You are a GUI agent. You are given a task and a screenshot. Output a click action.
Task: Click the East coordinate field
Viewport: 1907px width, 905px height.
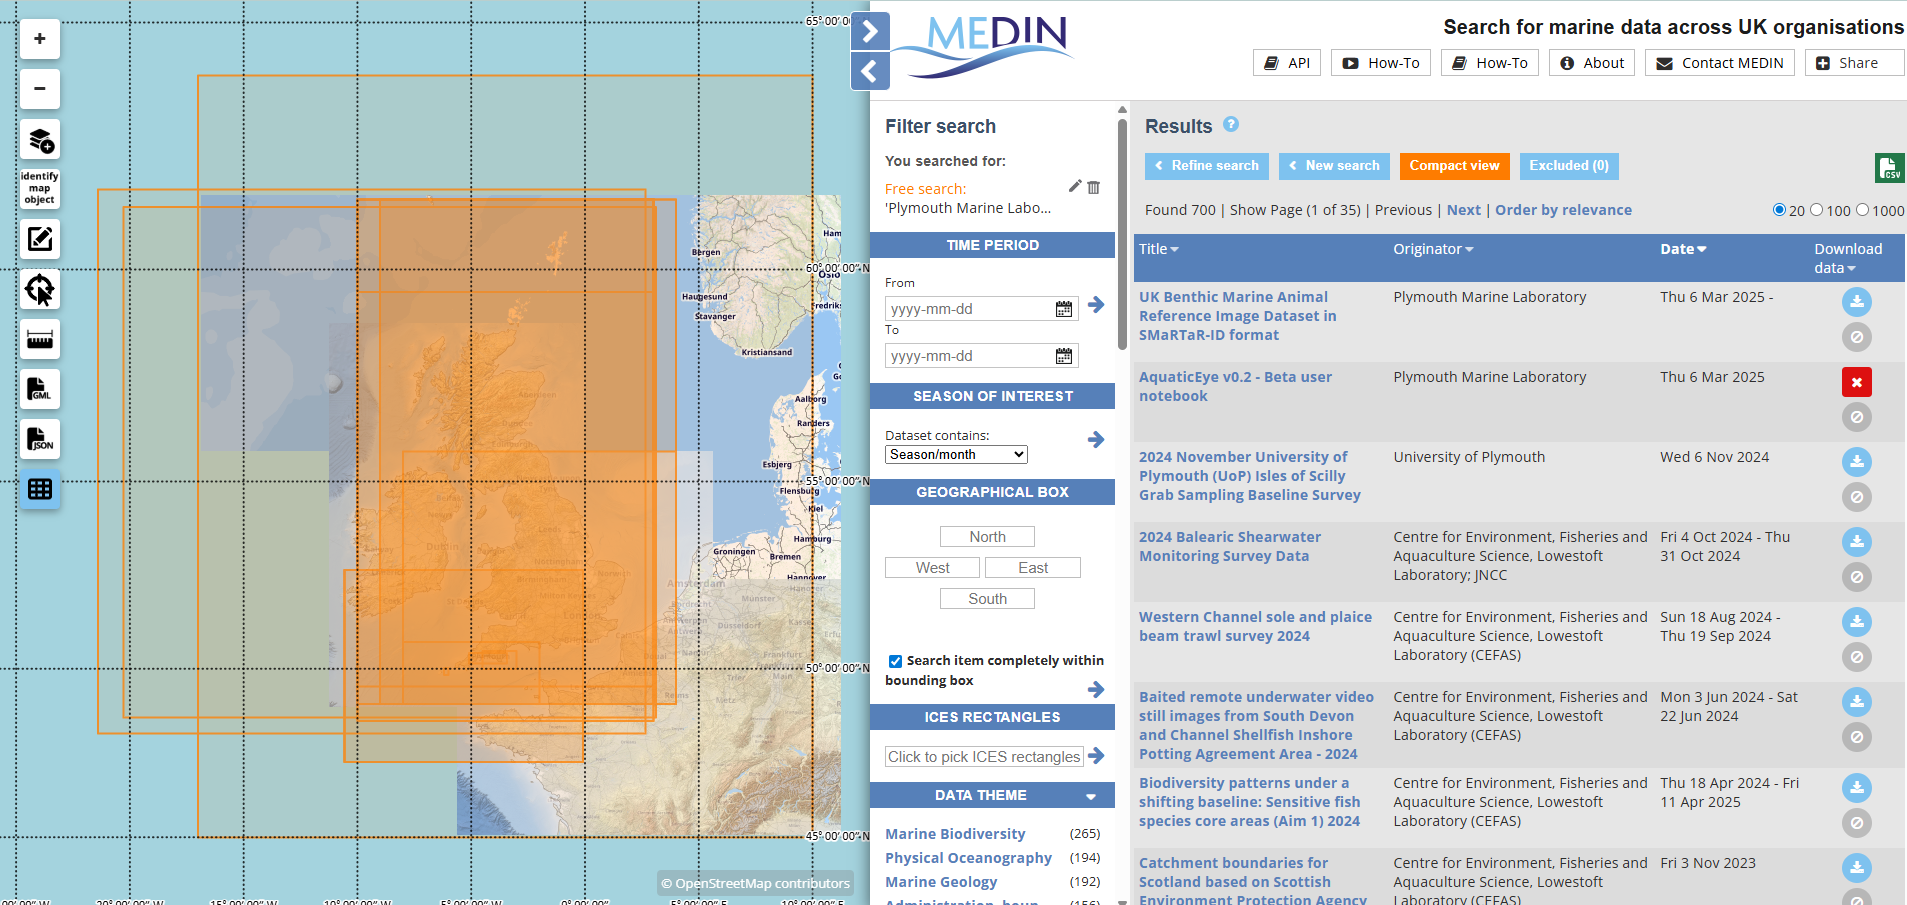coord(1033,568)
